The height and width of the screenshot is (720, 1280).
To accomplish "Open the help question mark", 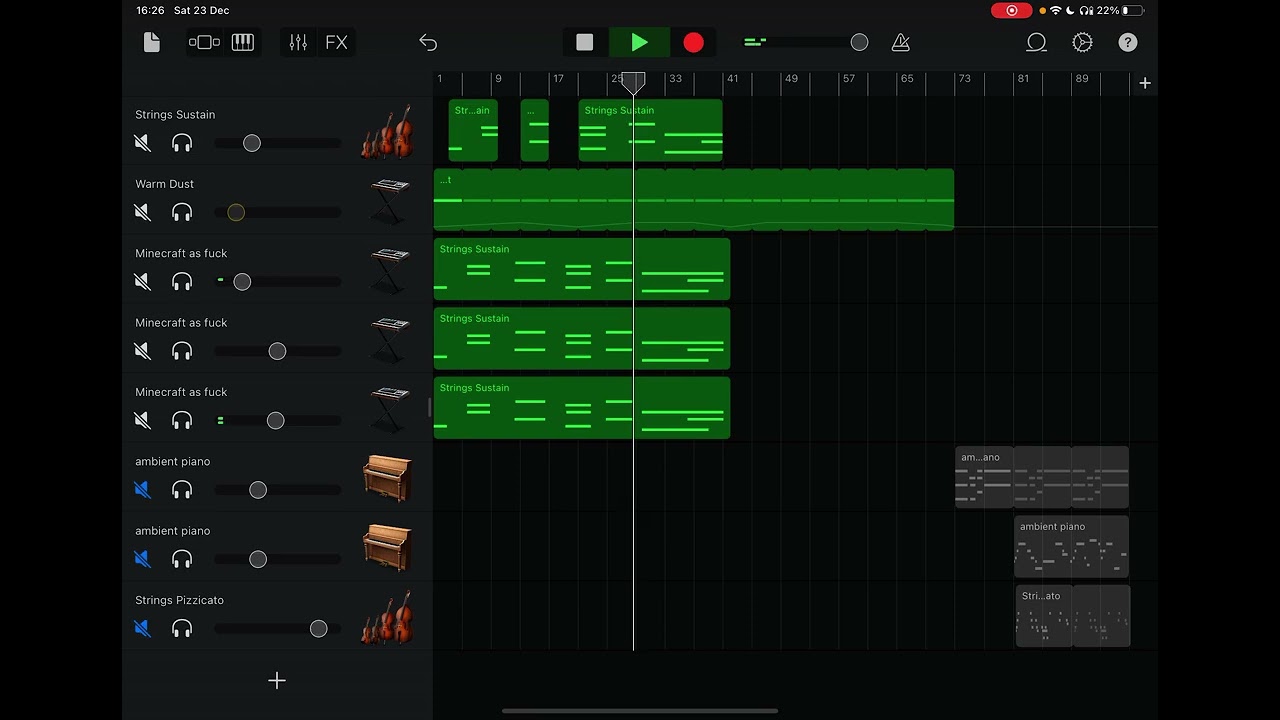I will click(1128, 42).
